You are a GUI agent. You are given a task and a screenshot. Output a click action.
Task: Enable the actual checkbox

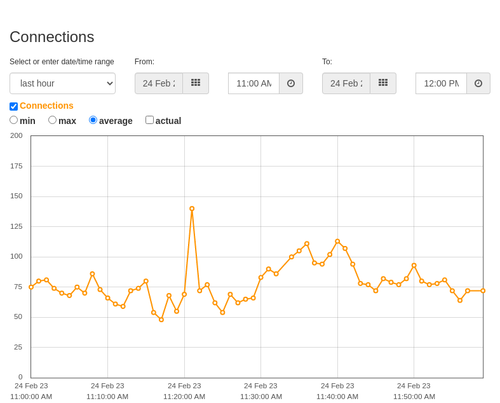[x=150, y=120]
